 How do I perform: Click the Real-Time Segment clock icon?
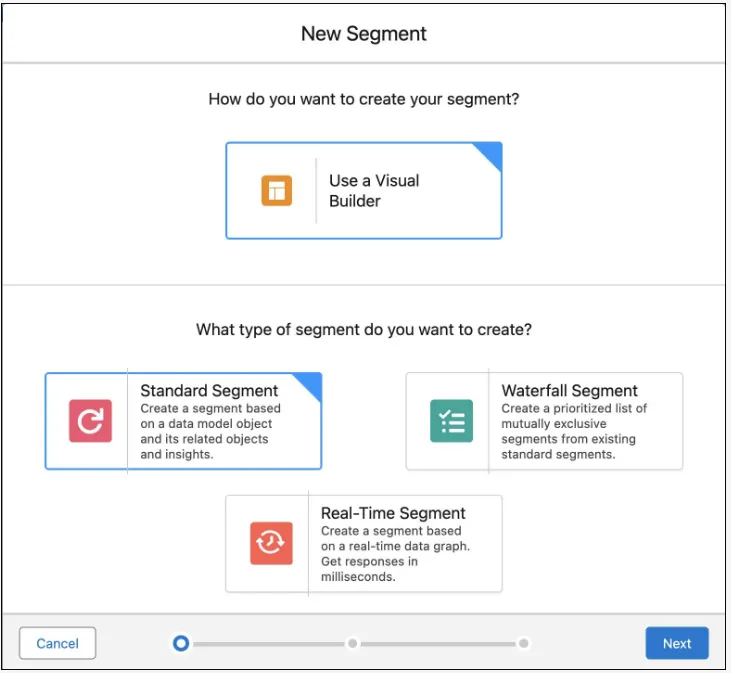click(271, 543)
